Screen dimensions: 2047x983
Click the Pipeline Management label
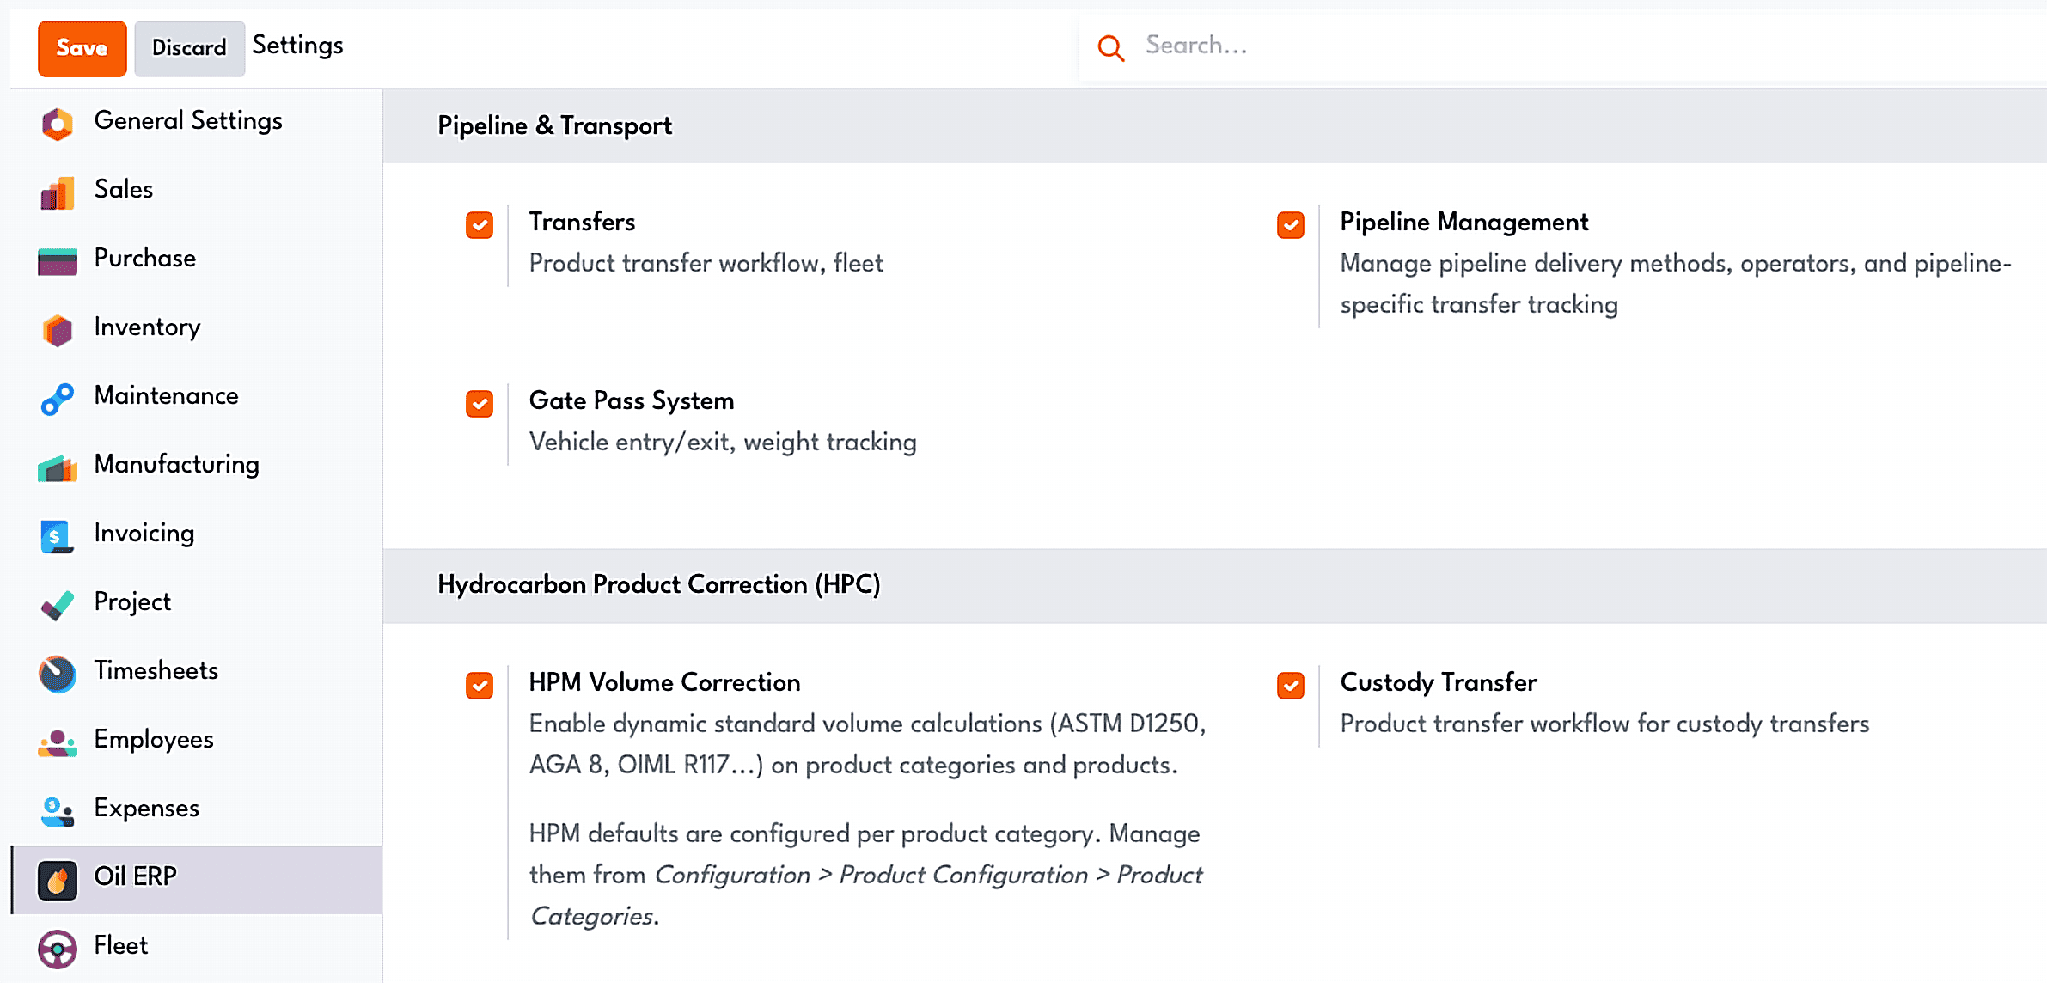pos(1464,222)
